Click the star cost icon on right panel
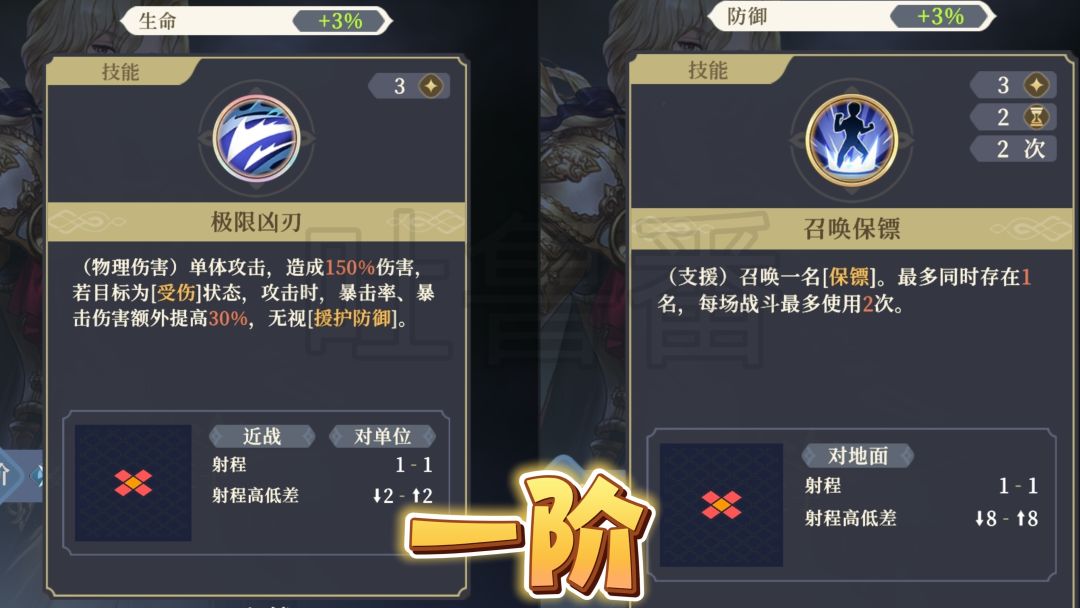The width and height of the screenshot is (1080, 608). pos(1035,85)
